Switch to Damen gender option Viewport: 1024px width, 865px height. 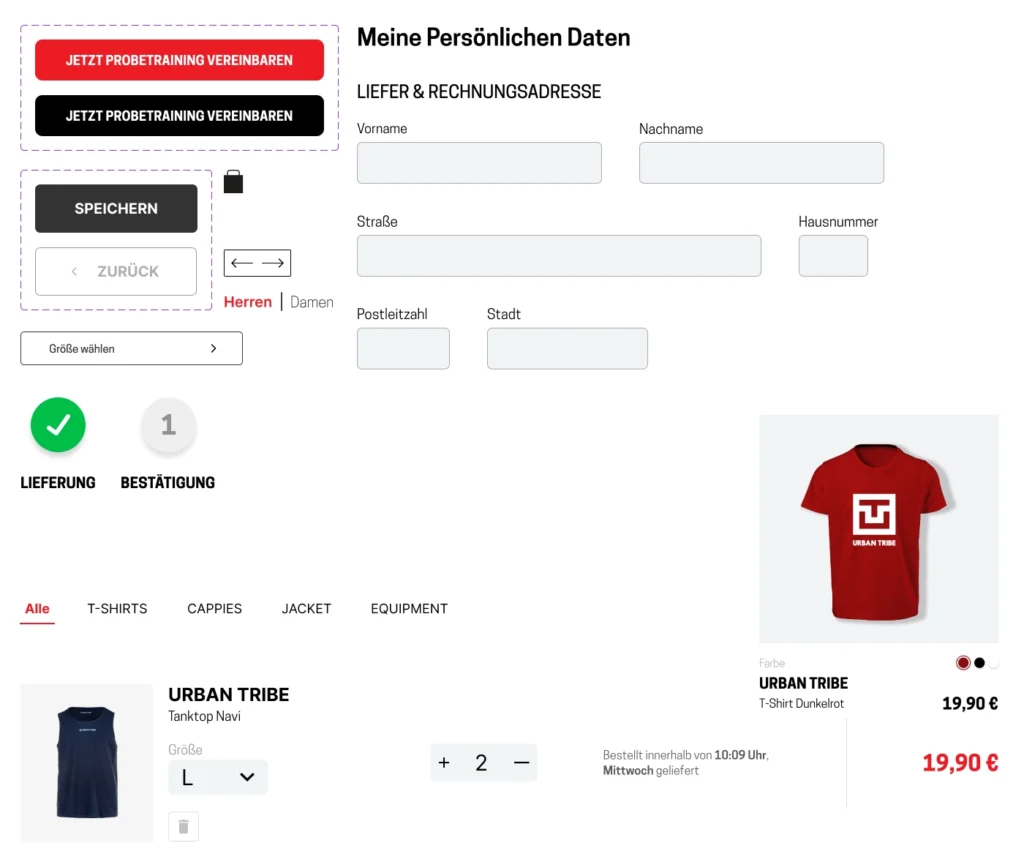[312, 302]
